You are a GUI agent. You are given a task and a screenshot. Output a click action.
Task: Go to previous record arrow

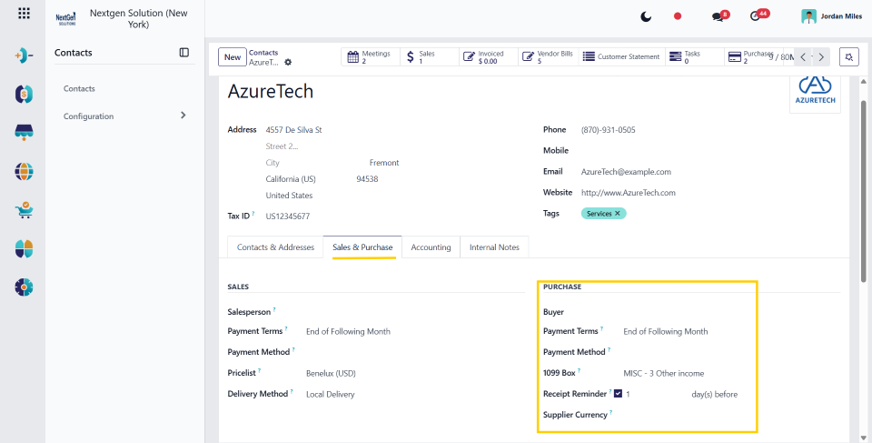click(803, 57)
